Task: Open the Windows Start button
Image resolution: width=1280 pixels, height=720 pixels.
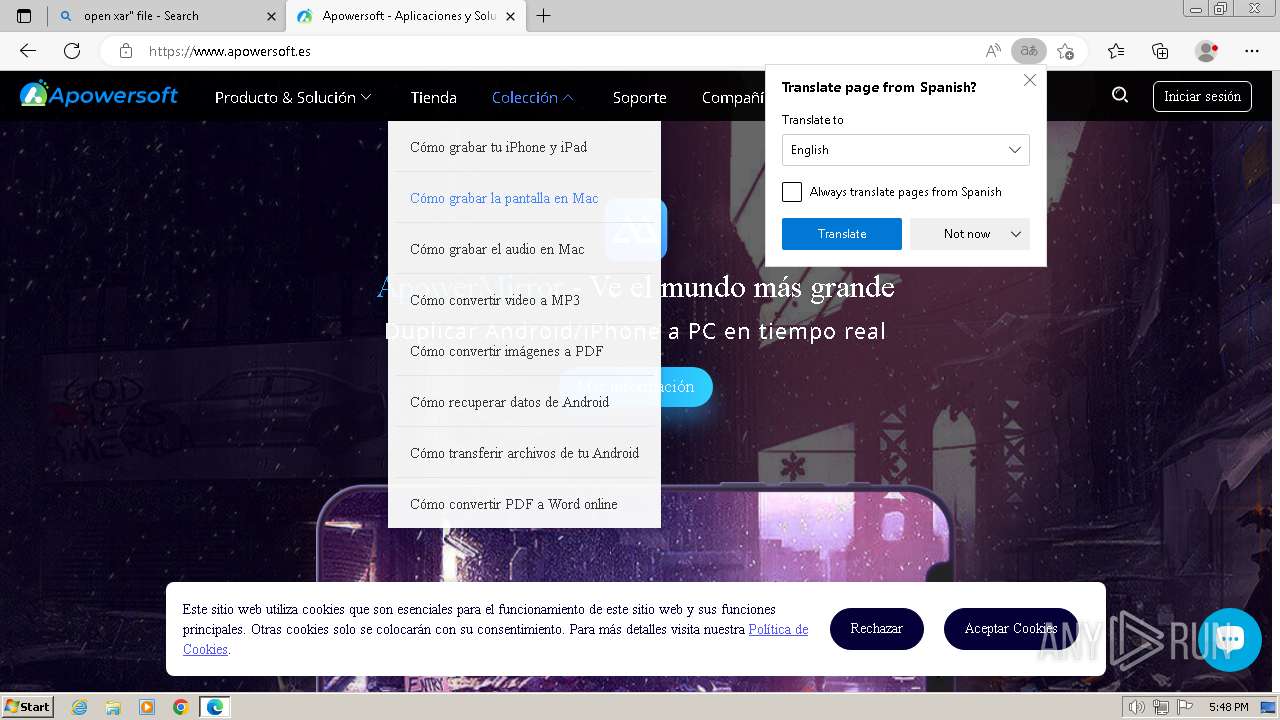Action: point(27,707)
